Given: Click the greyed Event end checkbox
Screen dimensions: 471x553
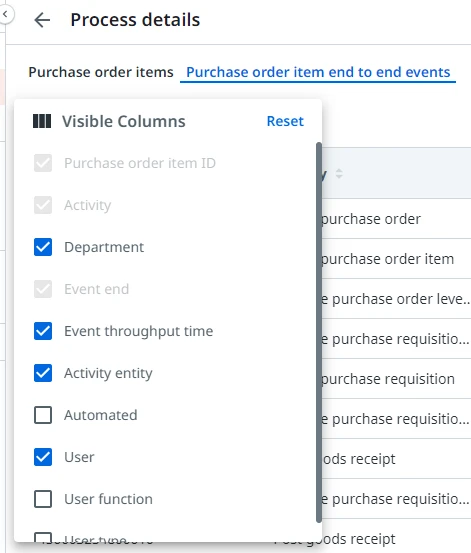Looking at the screenshot, I should [x=43, y=289].
